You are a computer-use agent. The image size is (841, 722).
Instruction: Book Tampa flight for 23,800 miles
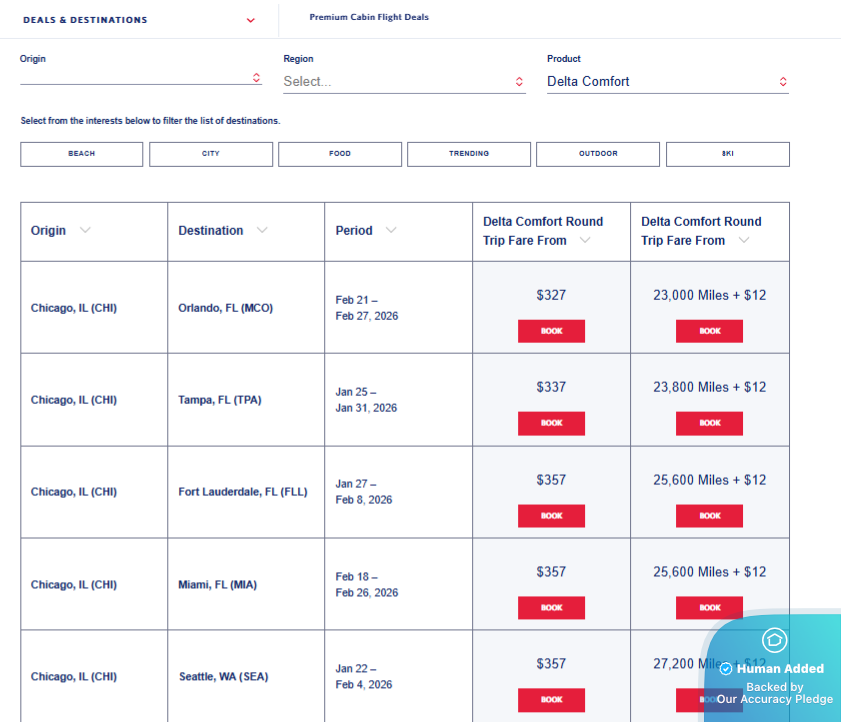(x=709, y=423)
